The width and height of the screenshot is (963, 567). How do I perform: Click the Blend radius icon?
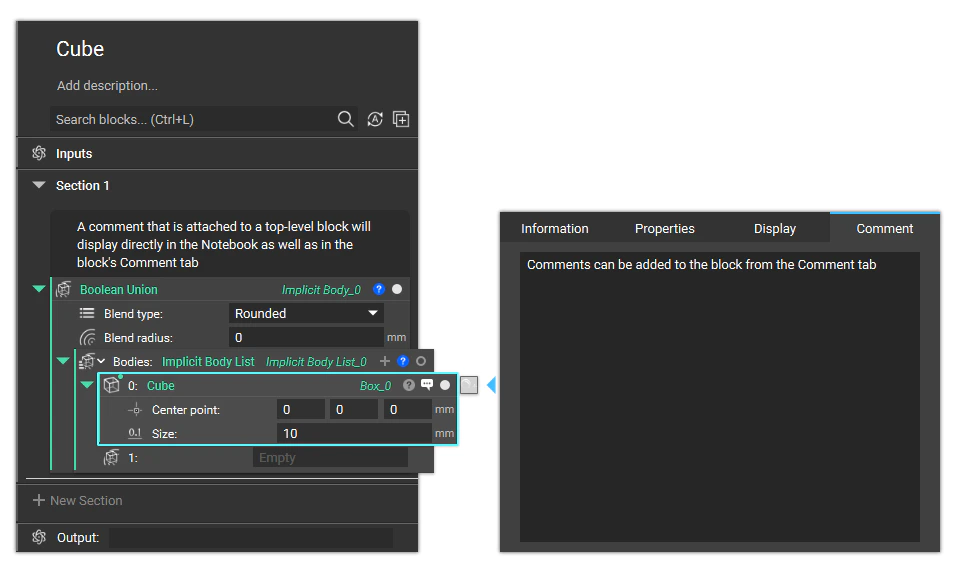coord(88,337)
